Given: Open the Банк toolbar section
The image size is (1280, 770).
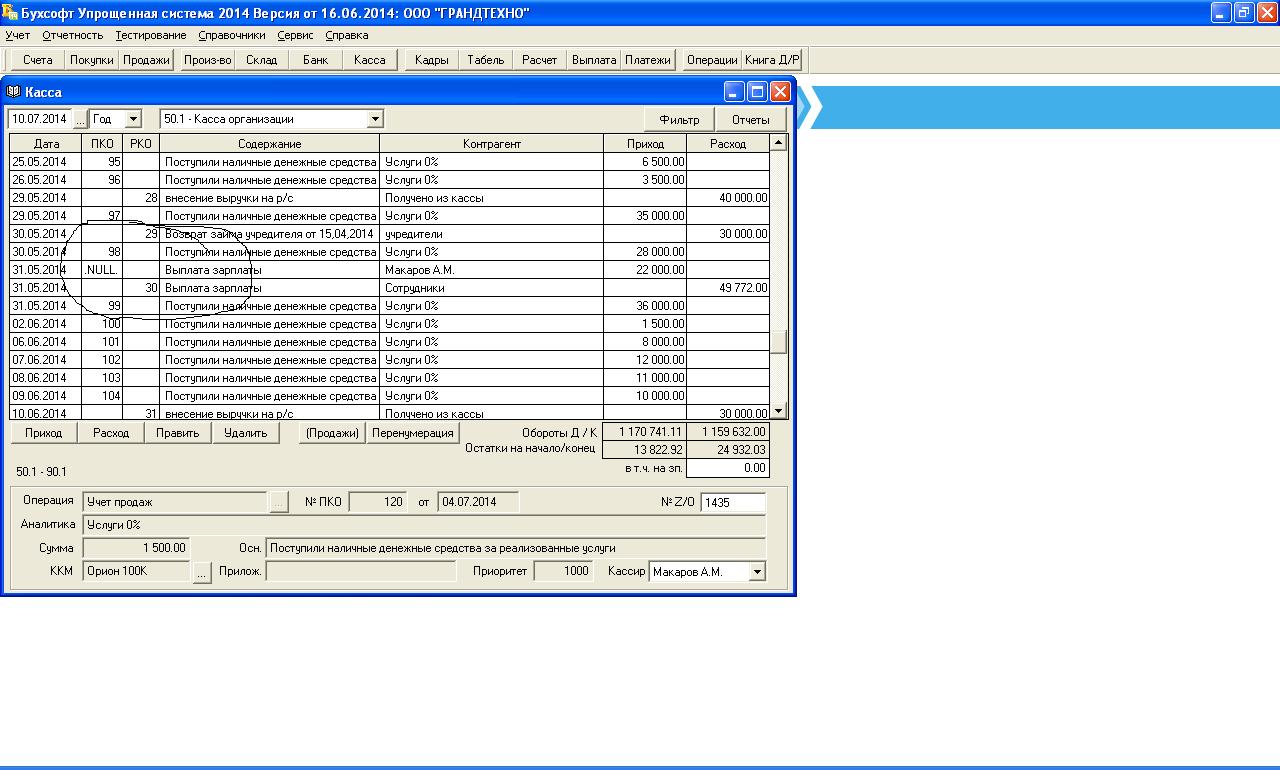Looking at the screenshot, I should (315, 60).
